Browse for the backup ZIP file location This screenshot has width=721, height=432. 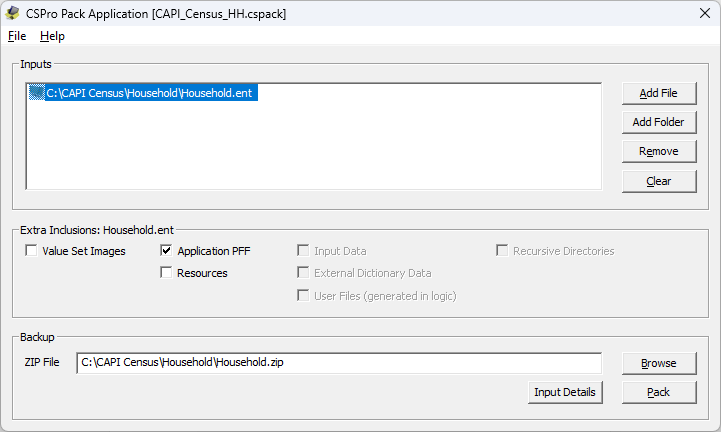click(x=658, y=362)
